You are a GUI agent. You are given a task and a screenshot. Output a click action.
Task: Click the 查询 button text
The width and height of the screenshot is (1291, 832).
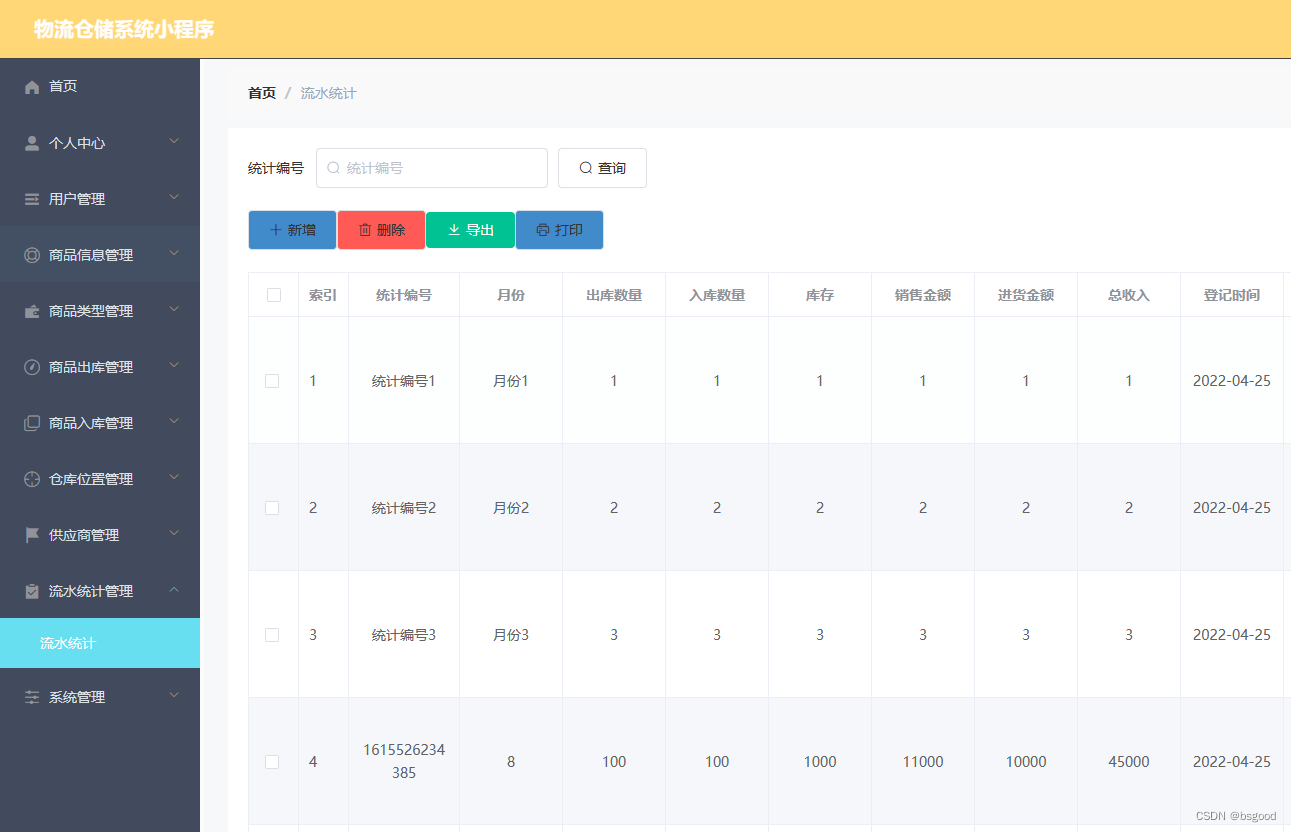tap(612, 168)
